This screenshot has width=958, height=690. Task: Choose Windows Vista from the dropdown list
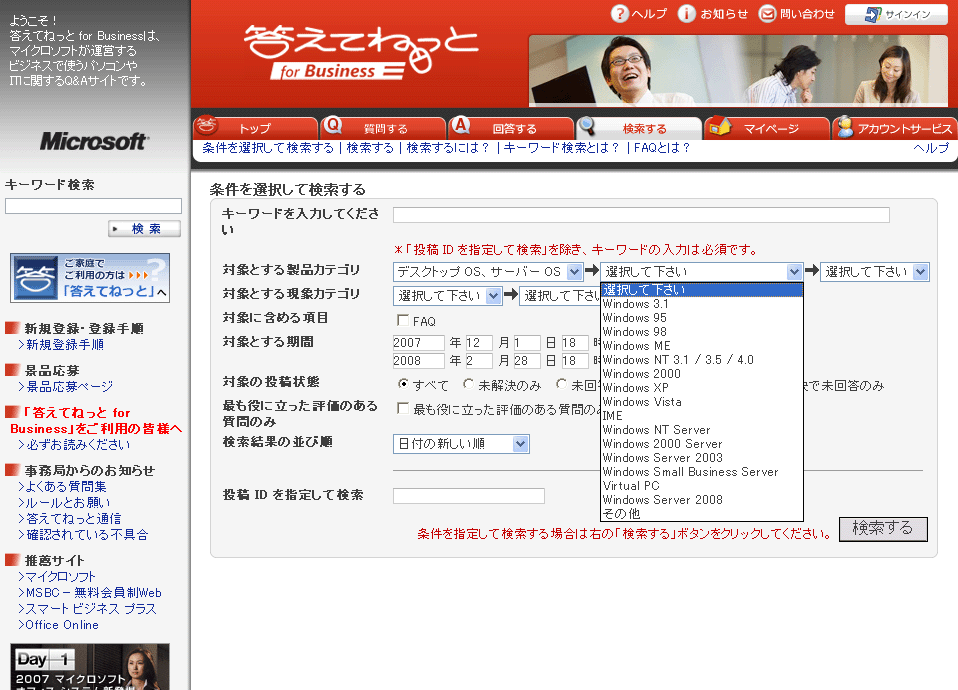tap(642, 402)
